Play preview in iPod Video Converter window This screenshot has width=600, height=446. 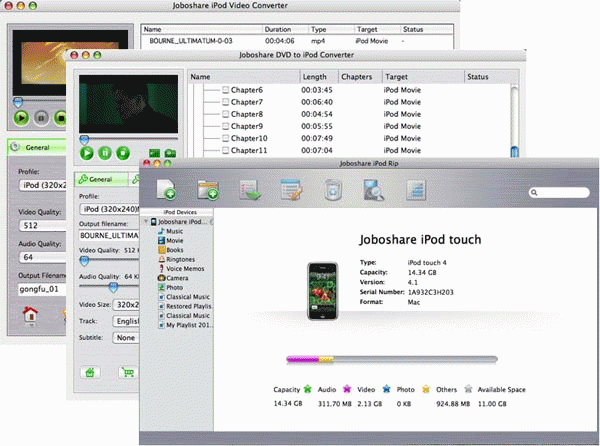pos(21,118)
